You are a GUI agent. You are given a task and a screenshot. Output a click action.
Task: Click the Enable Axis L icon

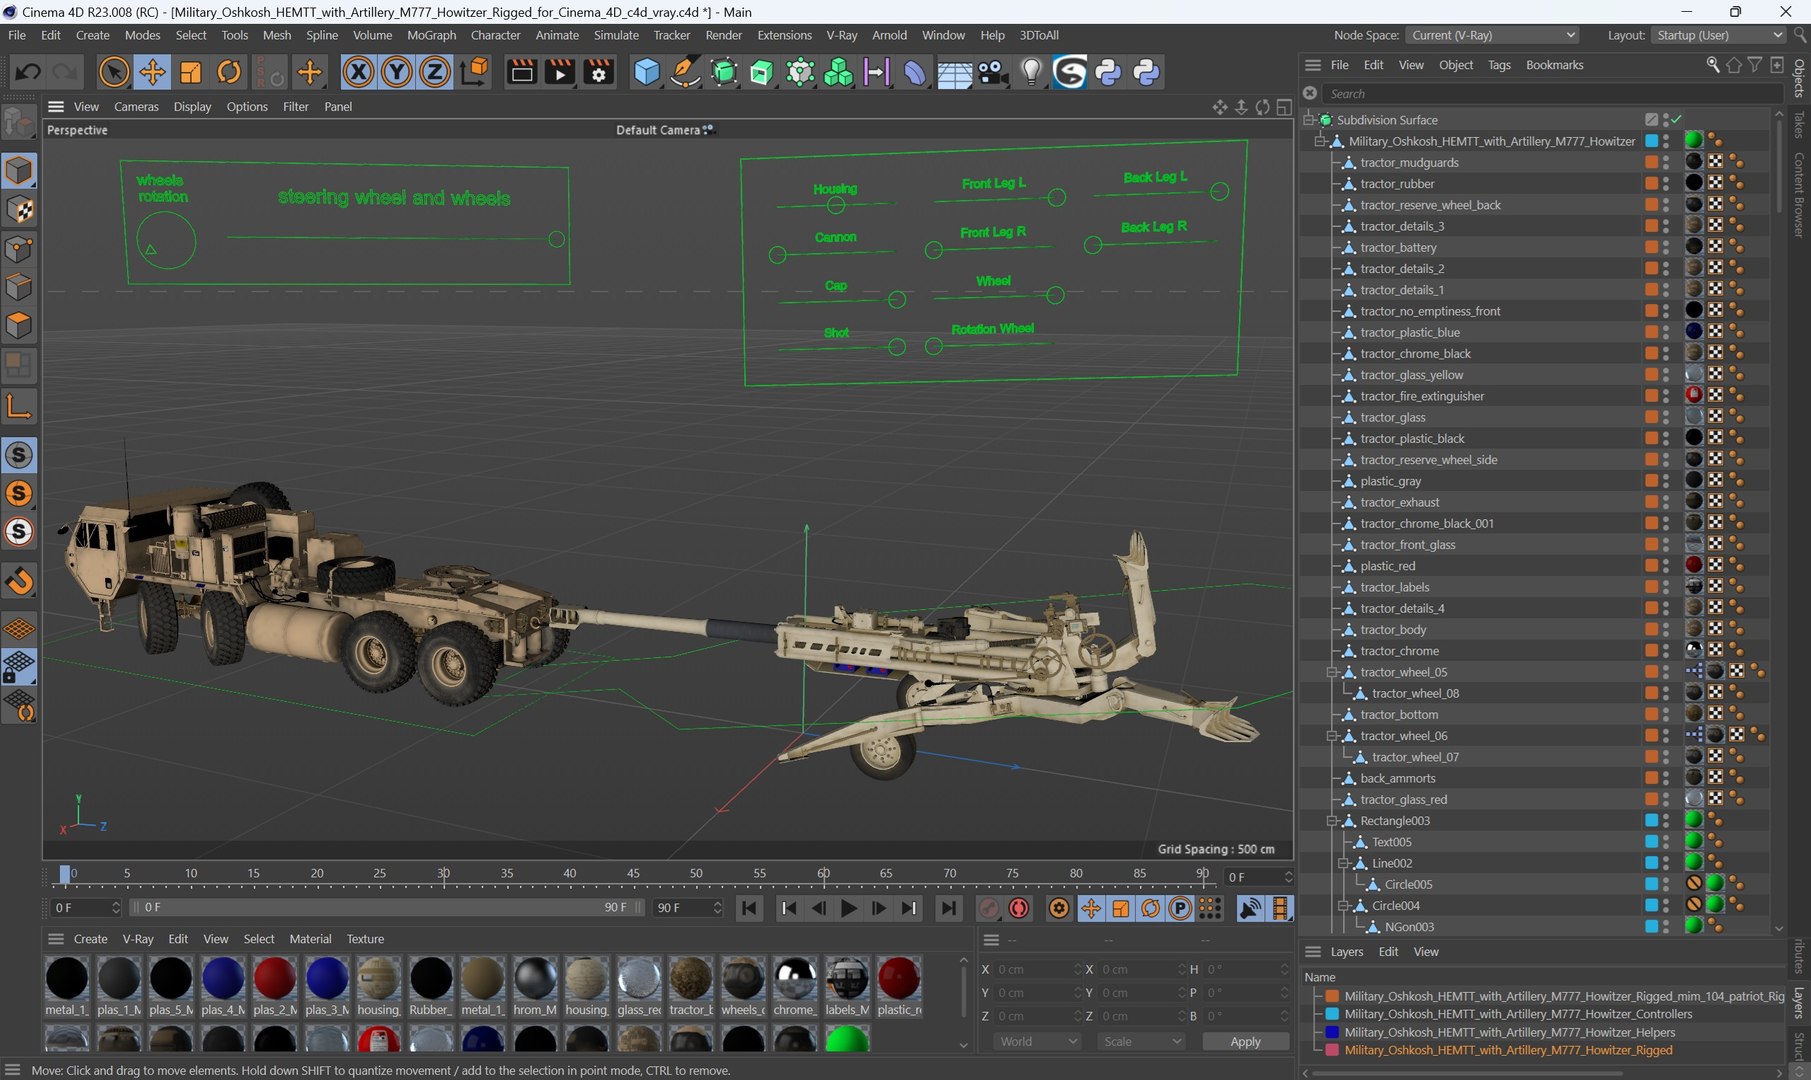pos(19,406)
